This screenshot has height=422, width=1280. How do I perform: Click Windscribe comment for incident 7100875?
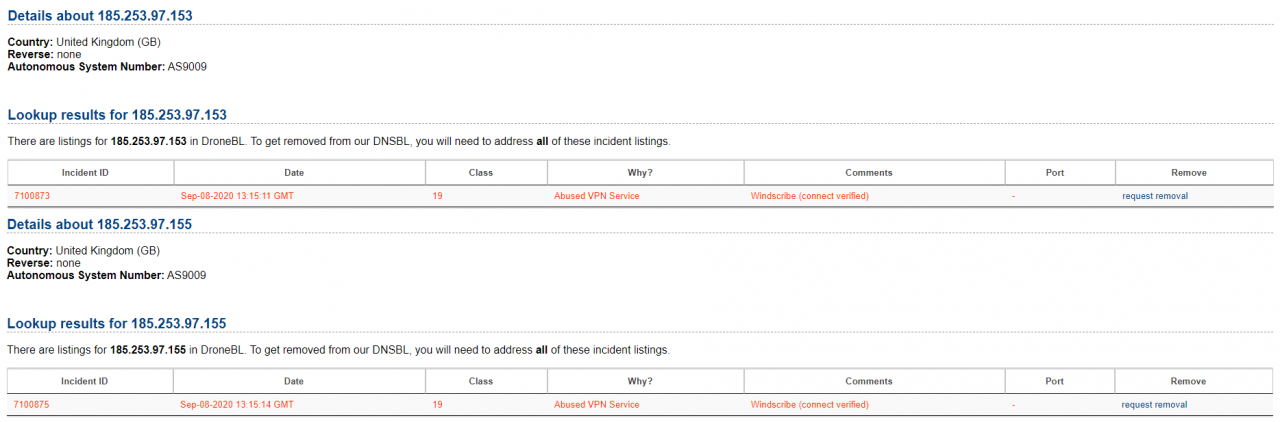pyautogui.click(x=809, y=405)
